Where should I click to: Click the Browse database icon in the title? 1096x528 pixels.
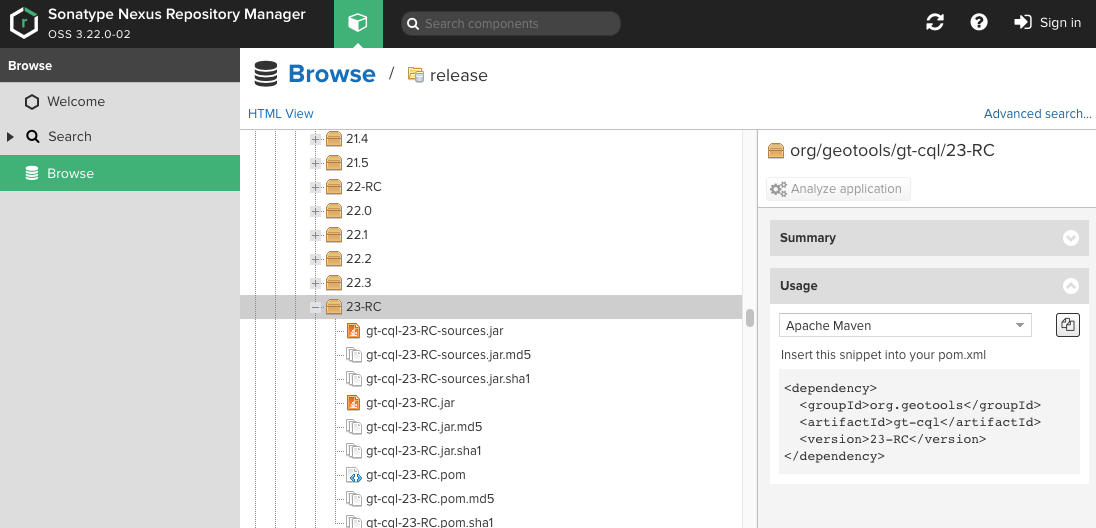point(266,73)
